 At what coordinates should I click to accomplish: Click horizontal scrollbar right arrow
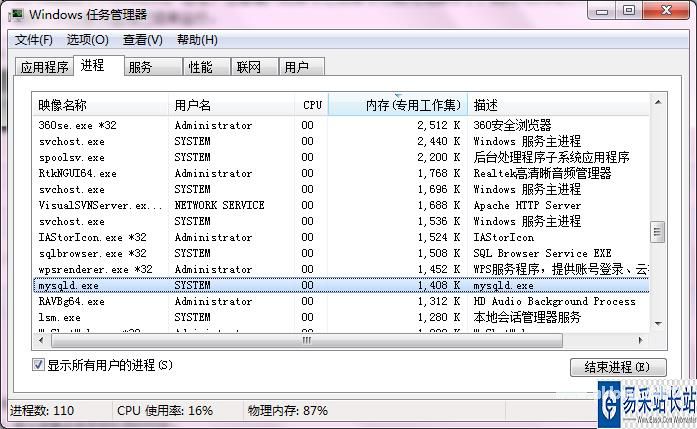point(641,341)
